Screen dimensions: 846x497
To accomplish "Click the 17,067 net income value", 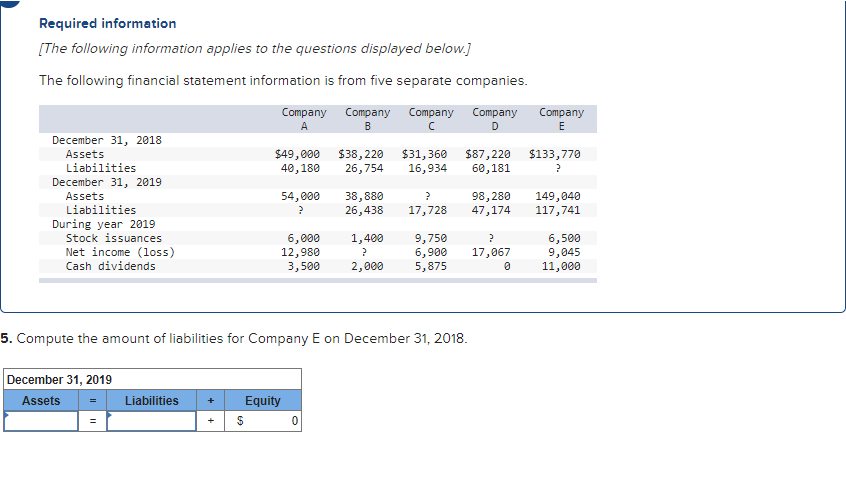I will pyautogui.click(x=491, y=253).
